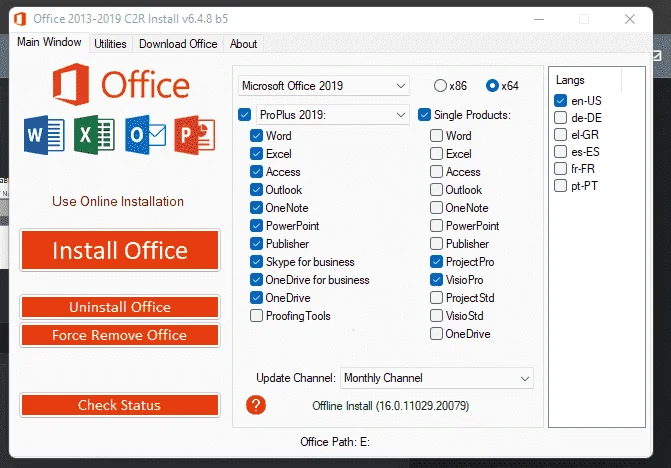
Task: Expand the Update Channel dropdown
Action: pos(436,378)
